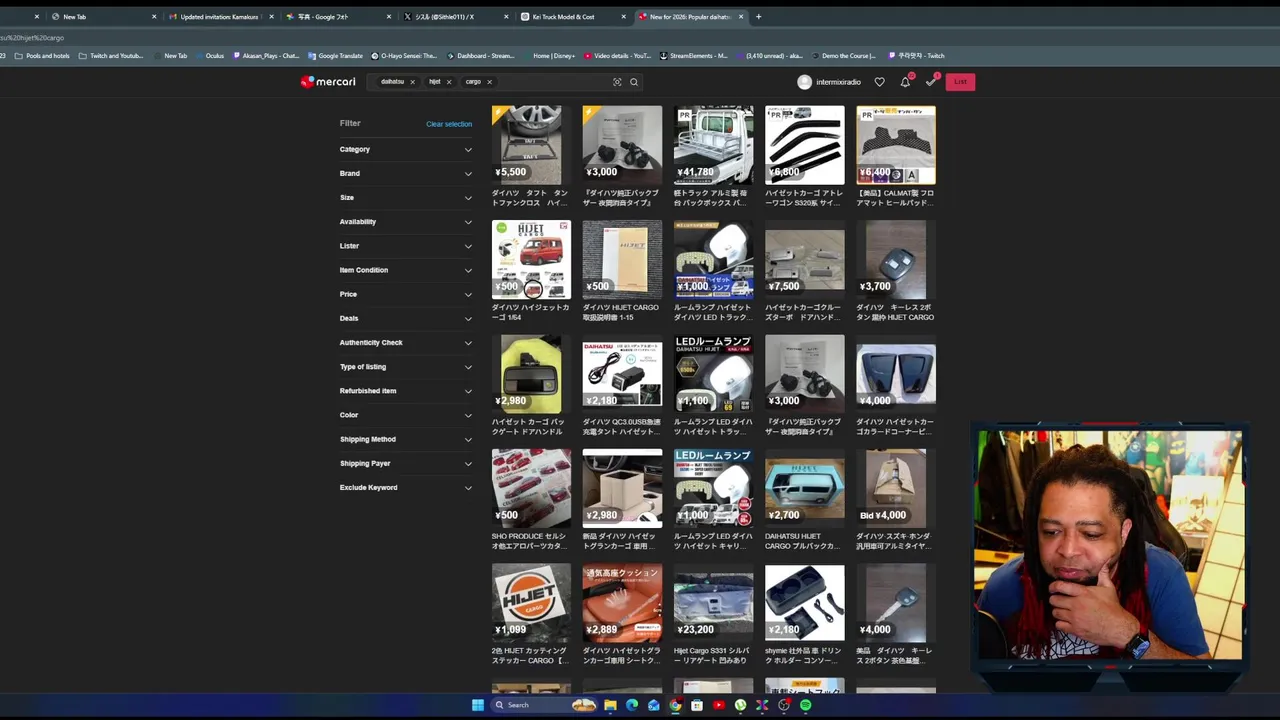Viewport: 1280px width, 720px height.
Task: Remove the cargo search tag
Action: (x=489, y=82)
